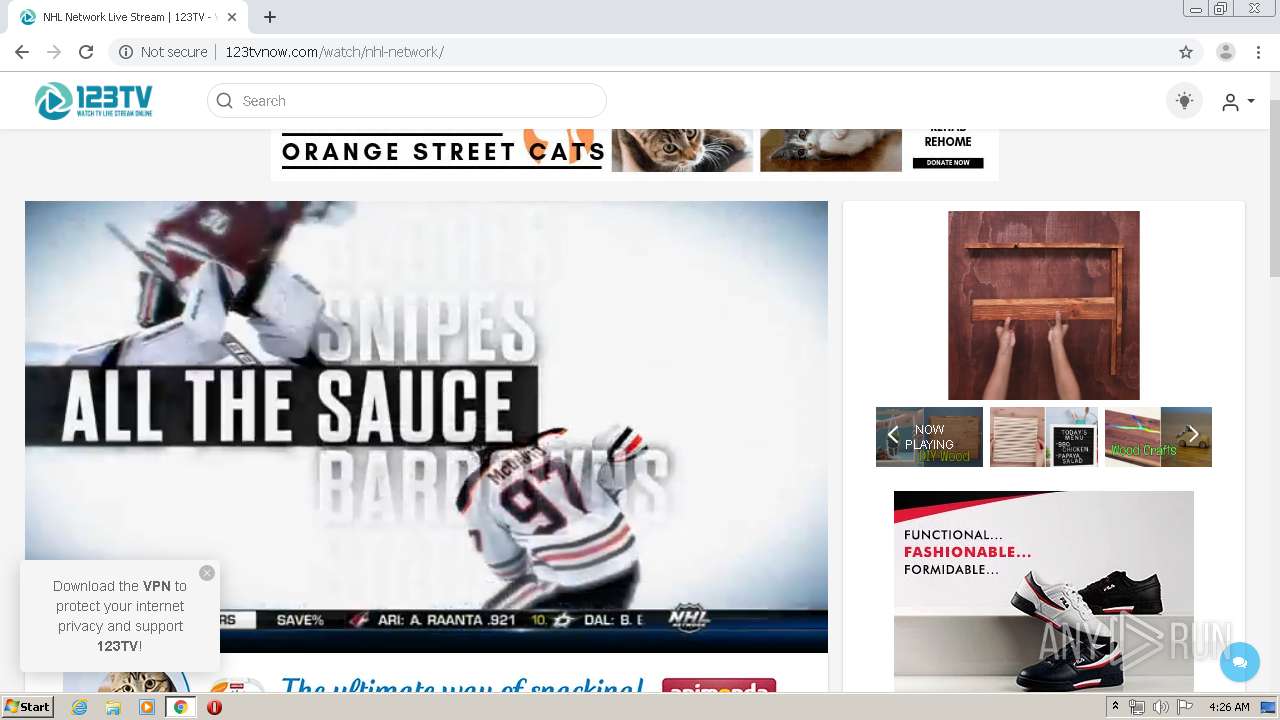Click the 4:26 AM clock
The height and width of the screenshot is (720, 1280).
coord(1229,707)
